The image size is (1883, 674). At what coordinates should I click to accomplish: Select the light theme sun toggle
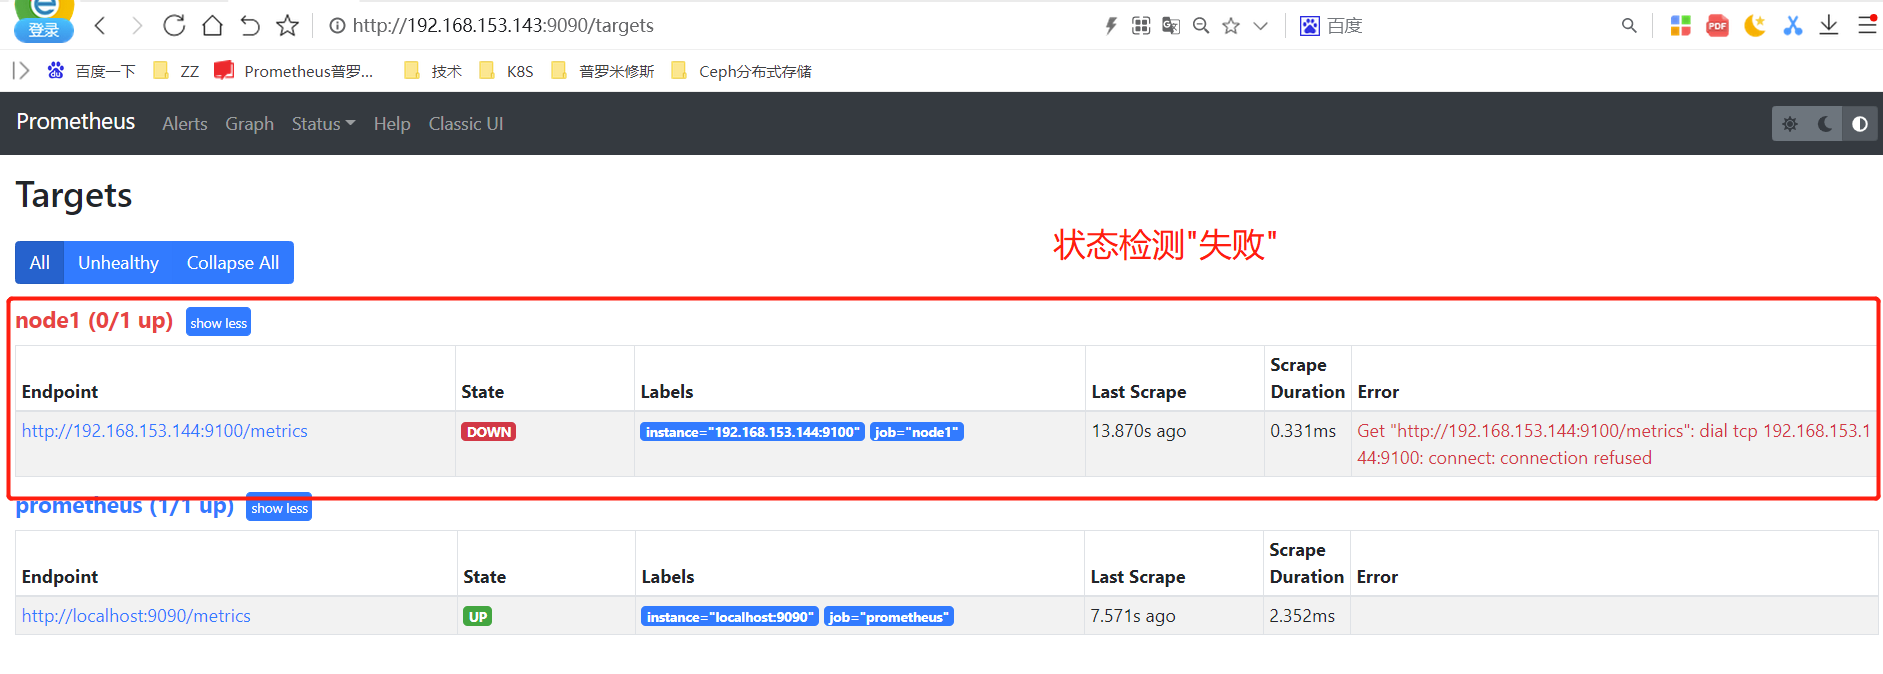pyautogui.click(x=1790, y=124)
